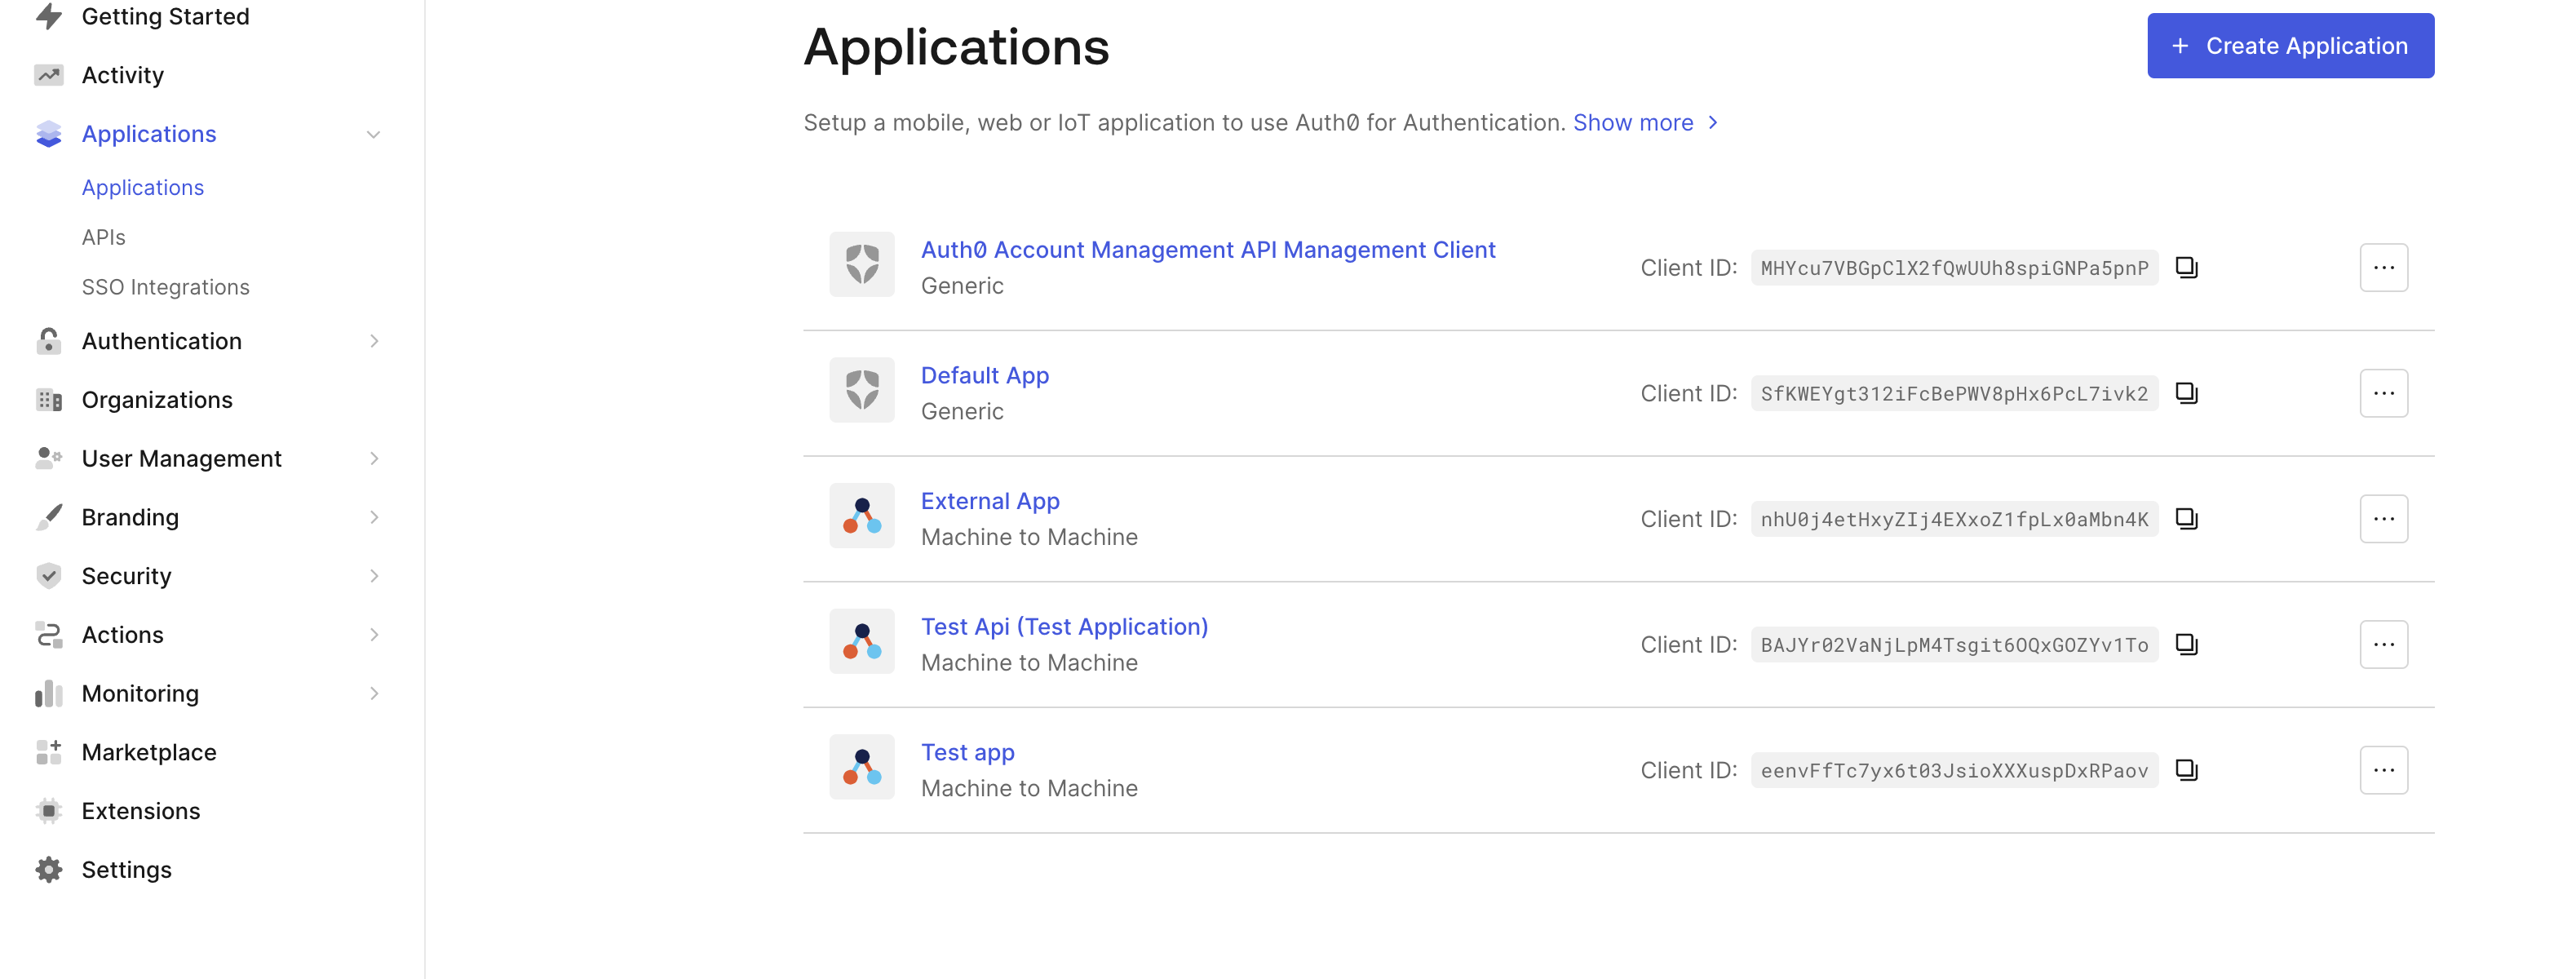Expand the Authentication sidebar section
Screen dimensions: 2576x979
tap(374, 341)
